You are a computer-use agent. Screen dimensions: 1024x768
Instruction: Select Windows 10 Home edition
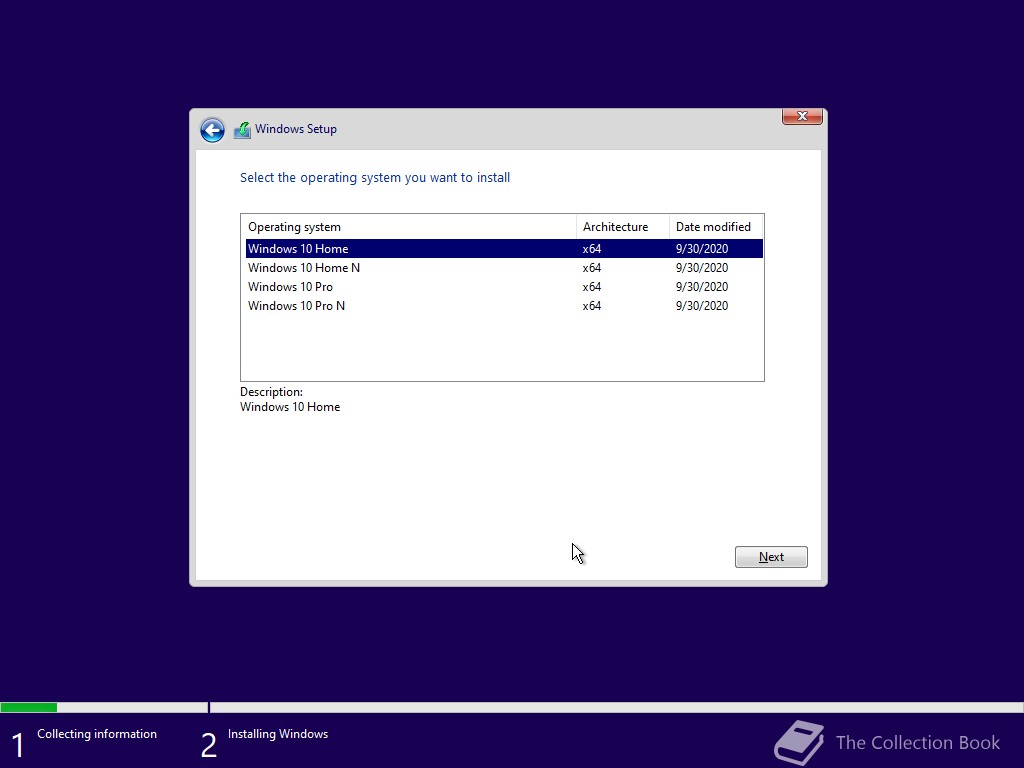click(504, 249)
